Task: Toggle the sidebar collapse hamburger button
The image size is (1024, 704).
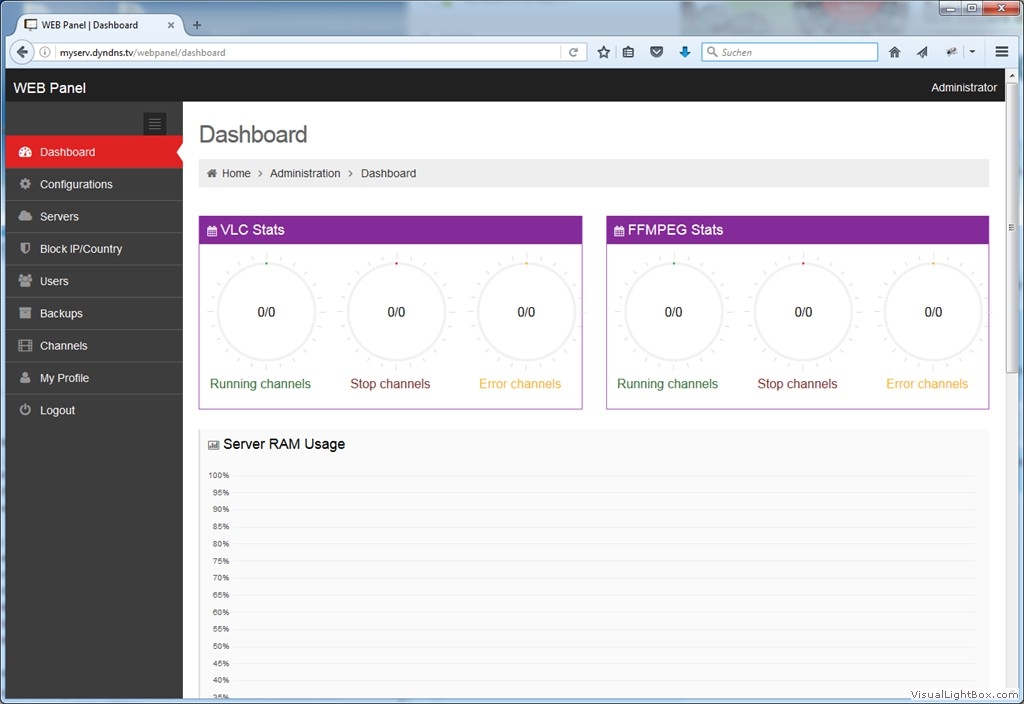Action: [155, 124]
